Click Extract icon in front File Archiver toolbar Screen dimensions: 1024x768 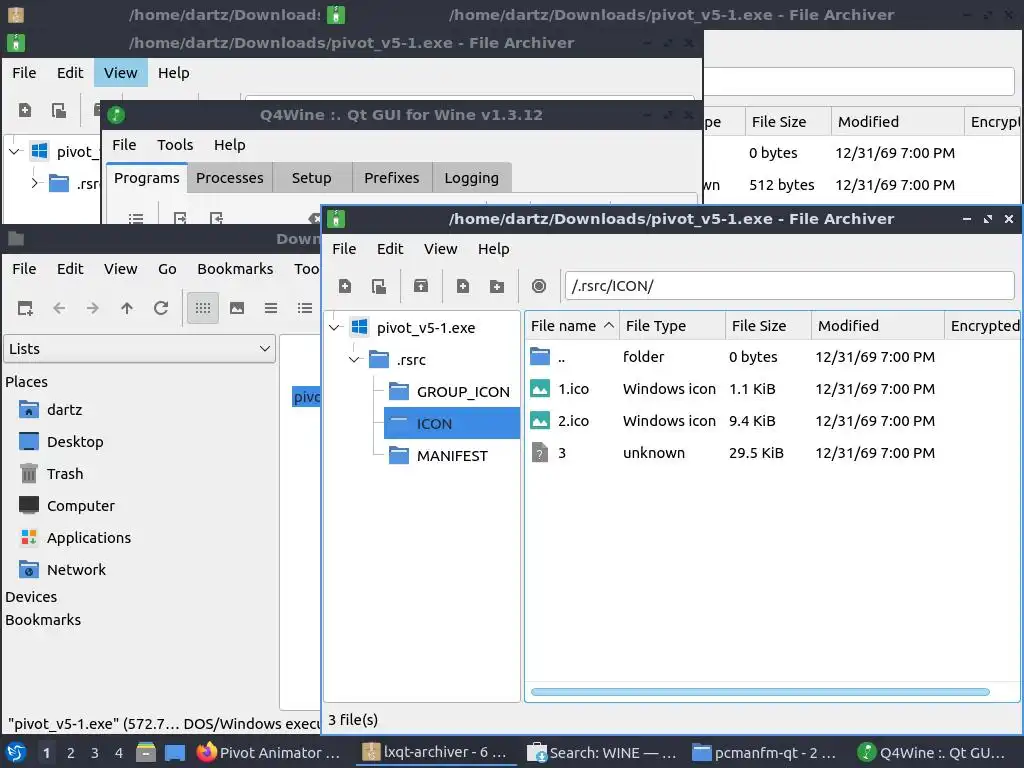(x=421, y=286)
